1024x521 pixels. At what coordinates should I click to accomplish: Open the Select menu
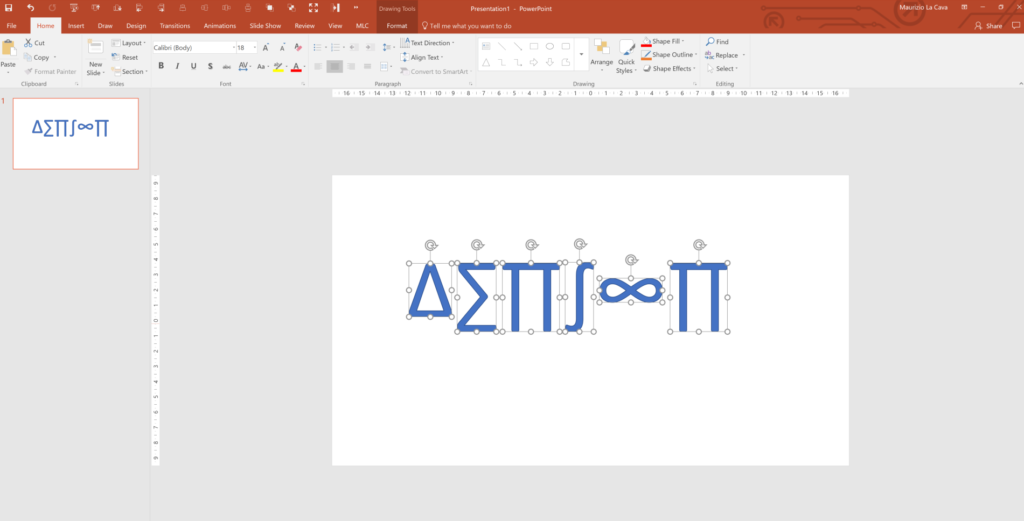[722, 69]
